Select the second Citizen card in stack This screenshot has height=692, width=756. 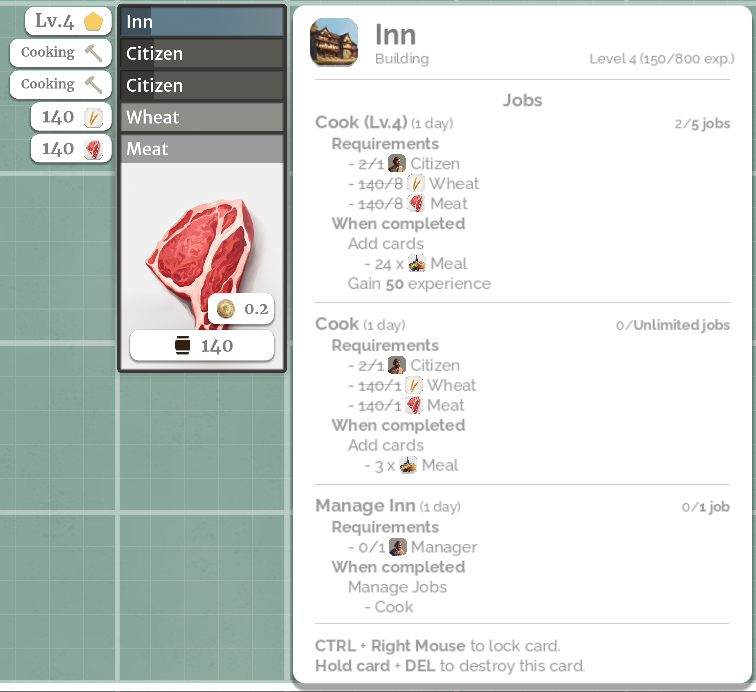(202, 85)
